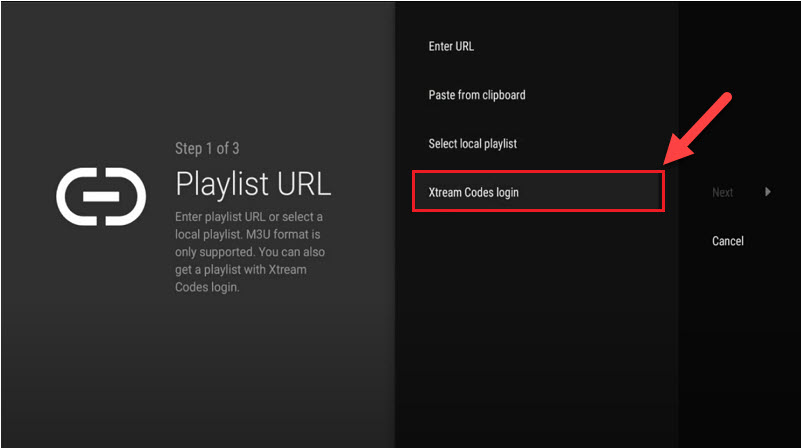Click the left curve of the link icon
The height and width of the screenshot is (448, 801).
pos(68,195)
